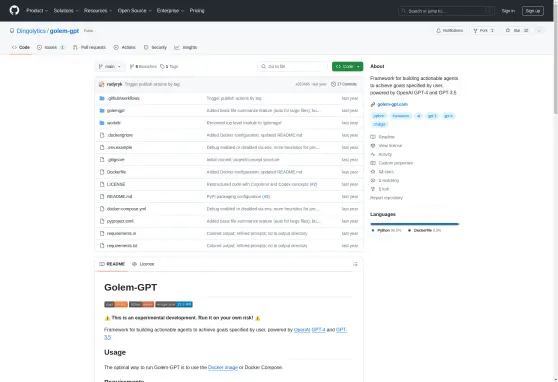Open the Dingolytics organization link
The height and width of the screenshot is (382, 558).
(x=31, y=31)
